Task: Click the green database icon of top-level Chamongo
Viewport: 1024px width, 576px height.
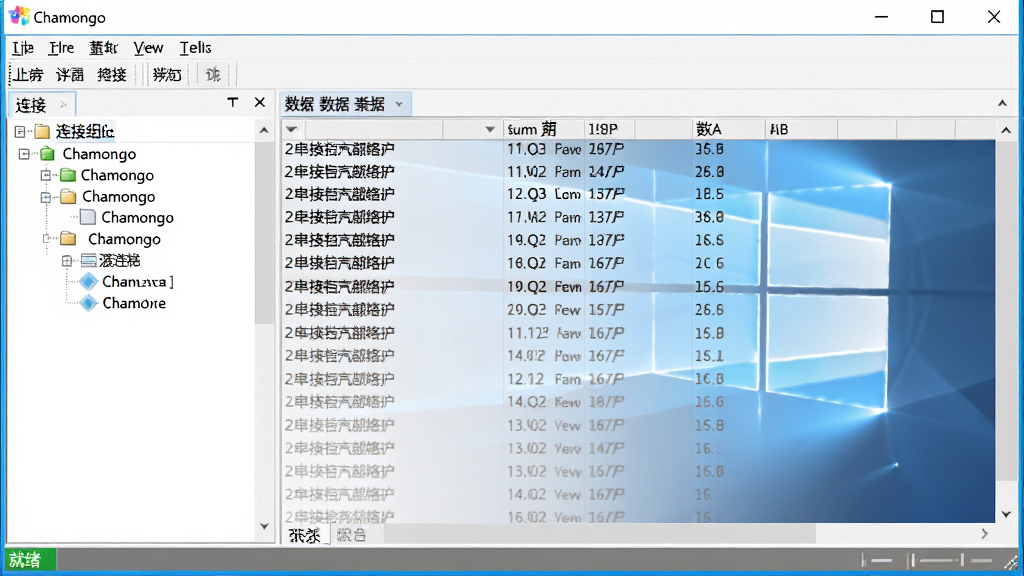Action: click(47, 154)
